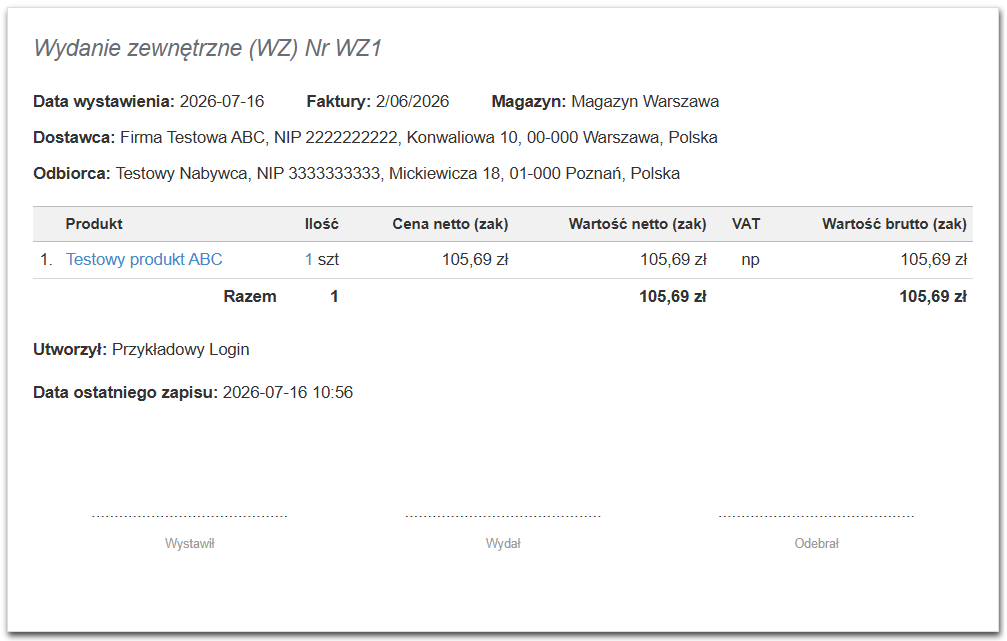The width and height of the screenshot is (1007, 641).
Task: Click the blue quantity 1 link
Action: pos(309,259)
